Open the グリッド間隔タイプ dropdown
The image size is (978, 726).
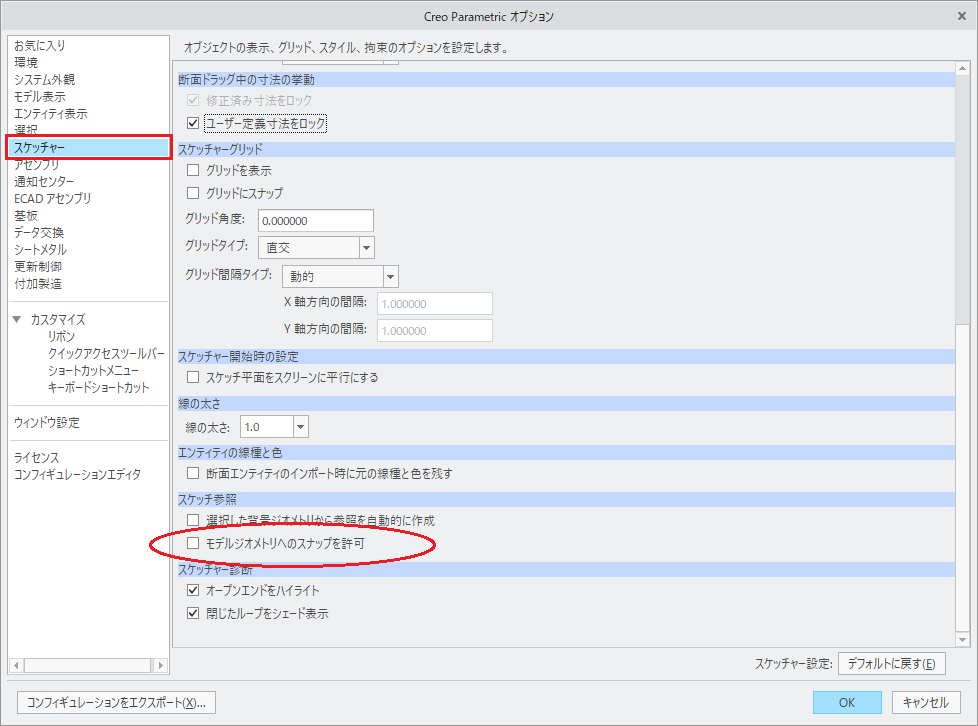click(x=390, y=277)
